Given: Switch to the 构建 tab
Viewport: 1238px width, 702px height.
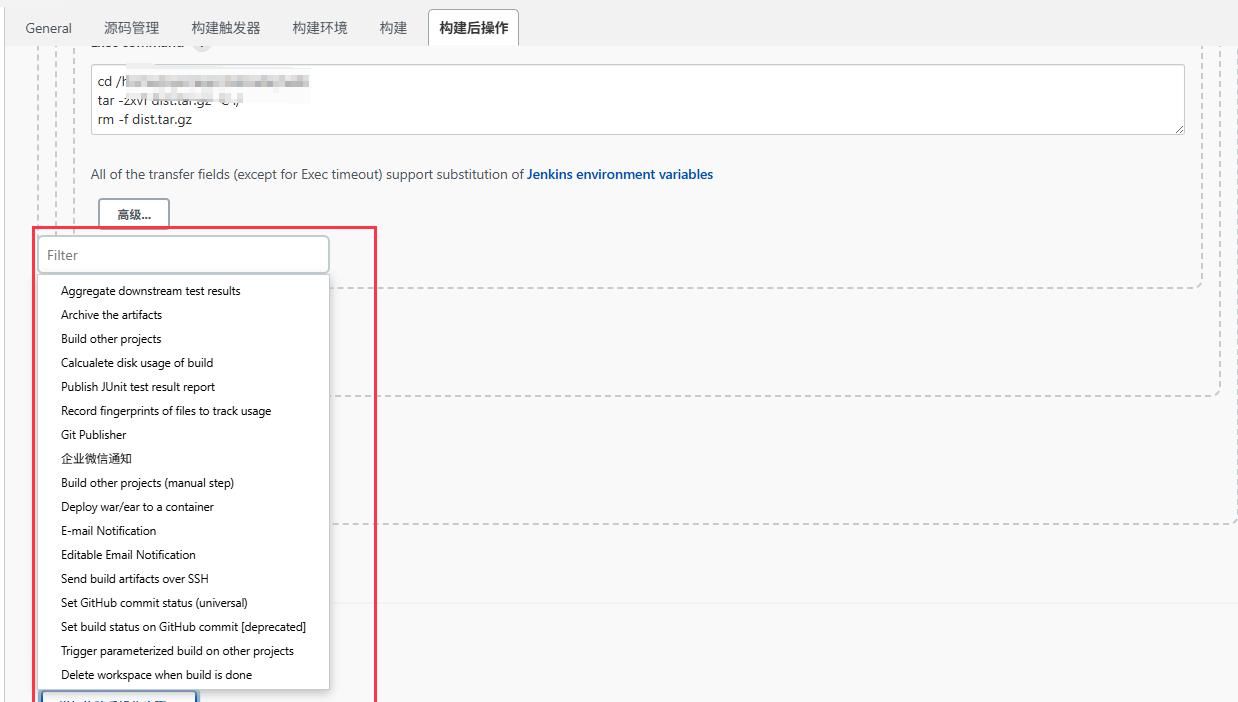Looking at the screenshot, I should [392, 28].
